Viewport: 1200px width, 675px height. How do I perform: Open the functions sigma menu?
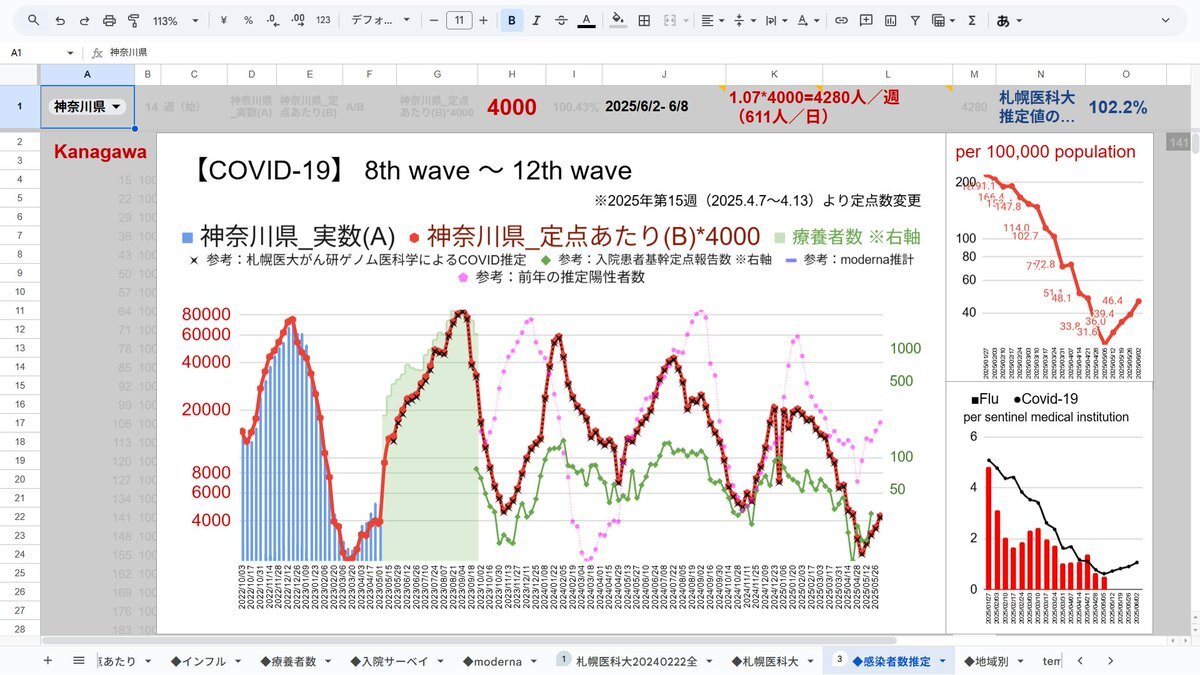(972, 20)
